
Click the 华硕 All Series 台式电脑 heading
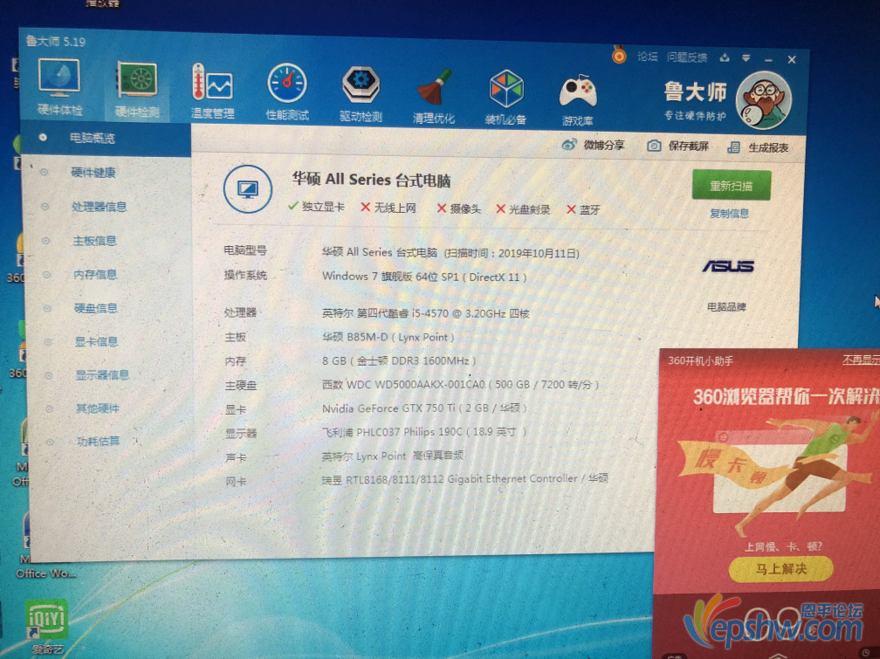pyautogui.click(x=372, y=180)
